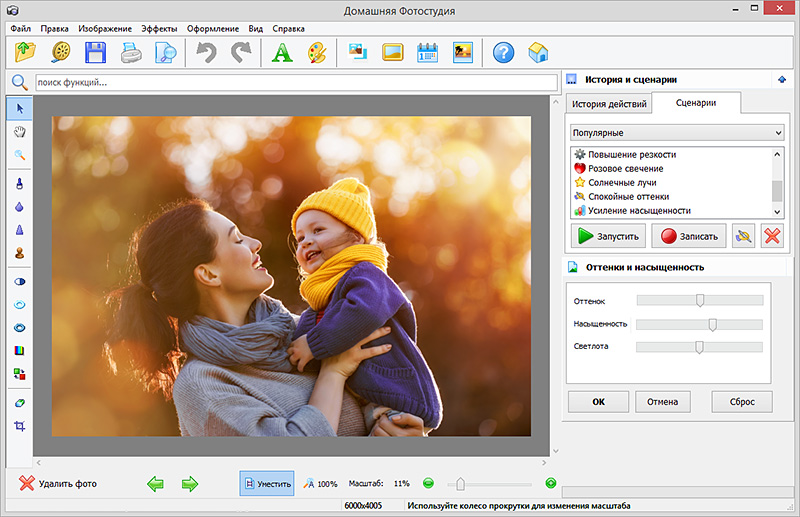Click the 'Сброс' reset button
This screenshot has width=800, height=517.
[741, 402]
